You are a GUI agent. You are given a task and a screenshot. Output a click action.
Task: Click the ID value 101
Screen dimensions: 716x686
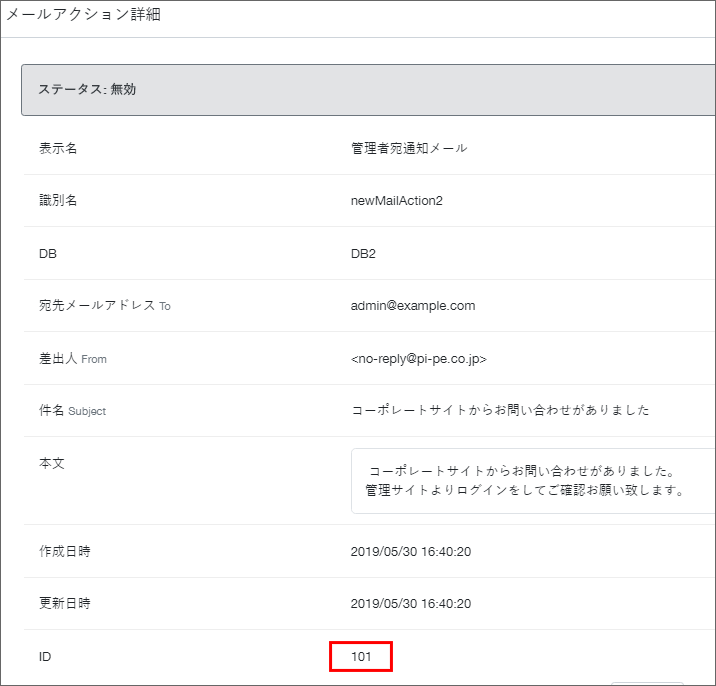[x=361, y=657]
